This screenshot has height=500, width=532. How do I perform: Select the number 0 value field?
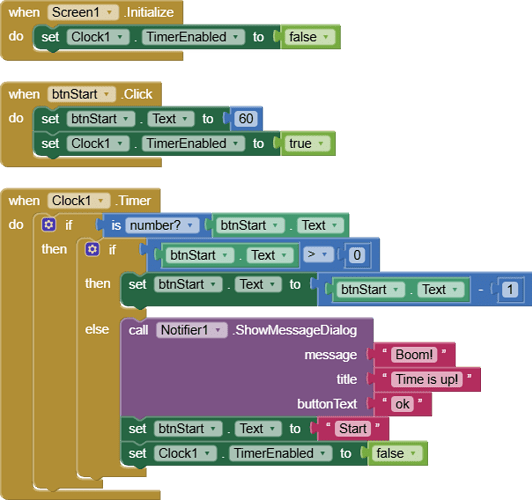pos(357,255)
